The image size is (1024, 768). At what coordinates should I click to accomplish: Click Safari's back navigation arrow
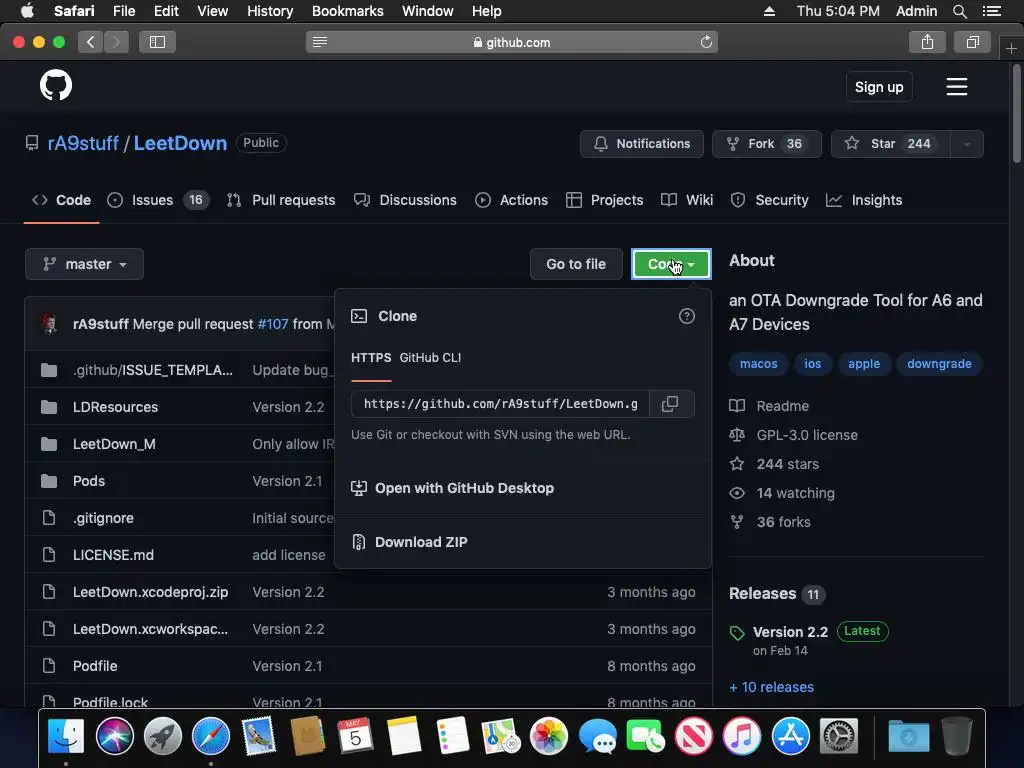[x=91, y=42]
